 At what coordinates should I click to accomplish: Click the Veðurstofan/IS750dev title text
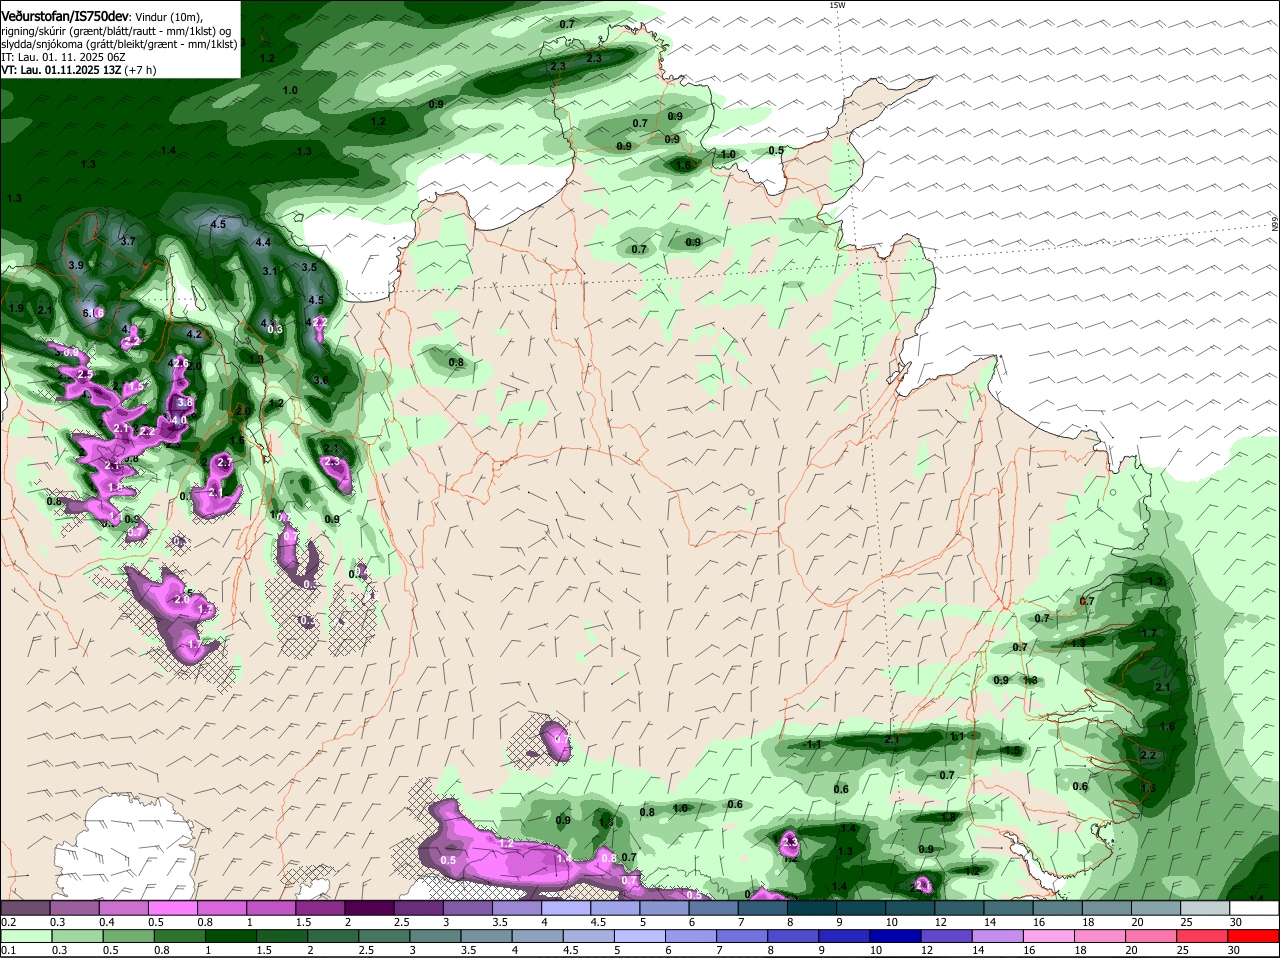point(65,17)
